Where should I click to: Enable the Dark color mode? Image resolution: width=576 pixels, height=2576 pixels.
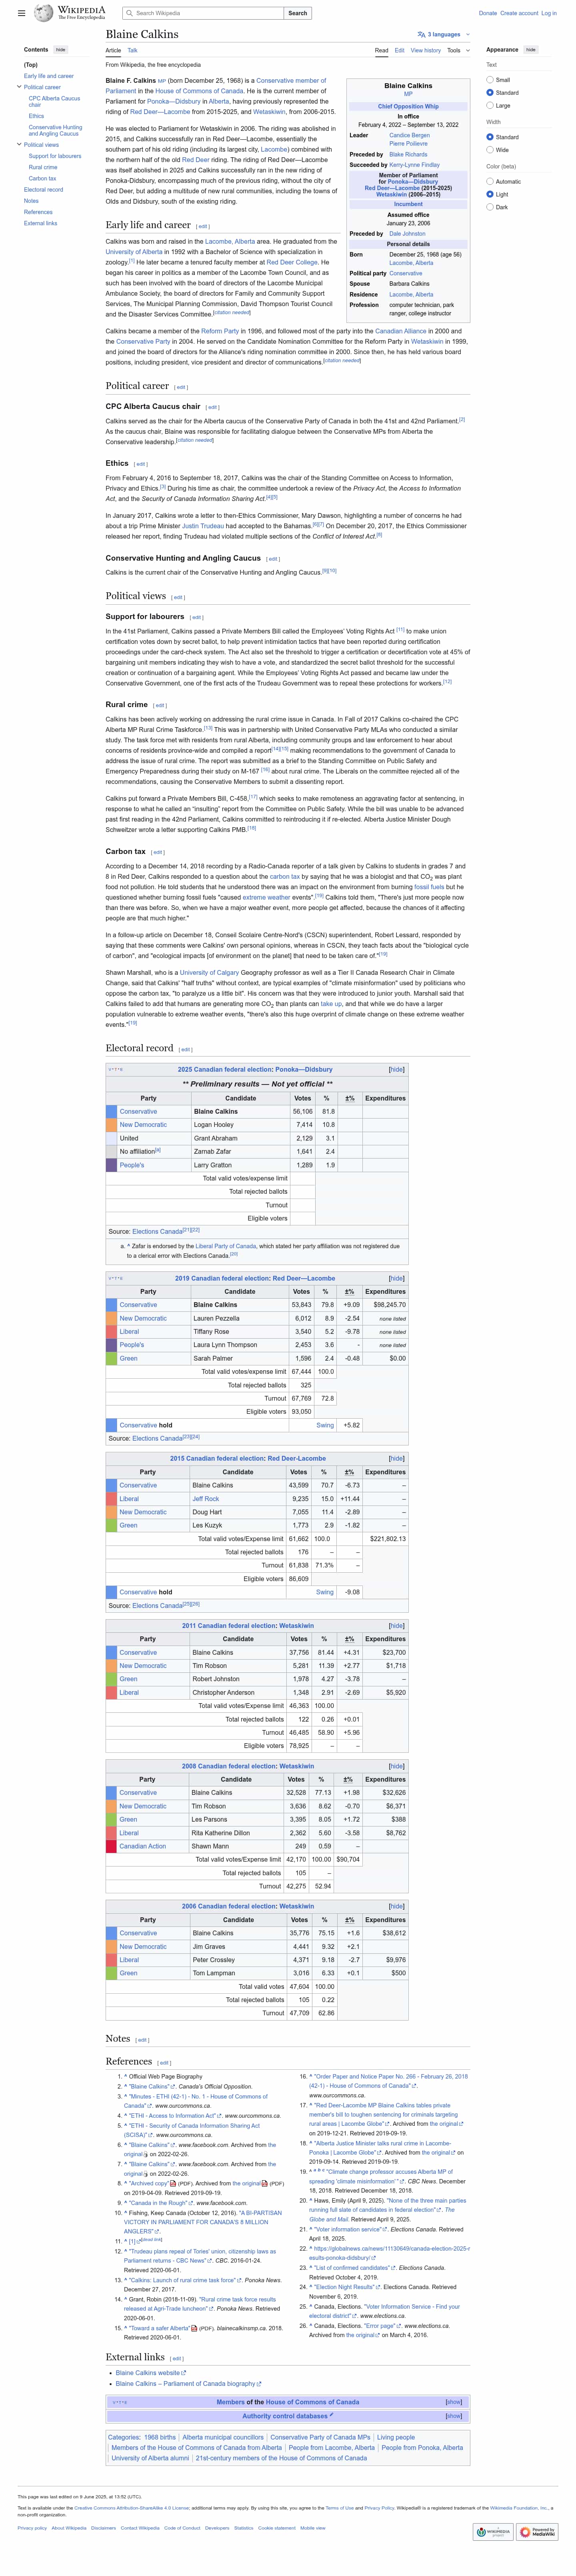click(490, 207)
